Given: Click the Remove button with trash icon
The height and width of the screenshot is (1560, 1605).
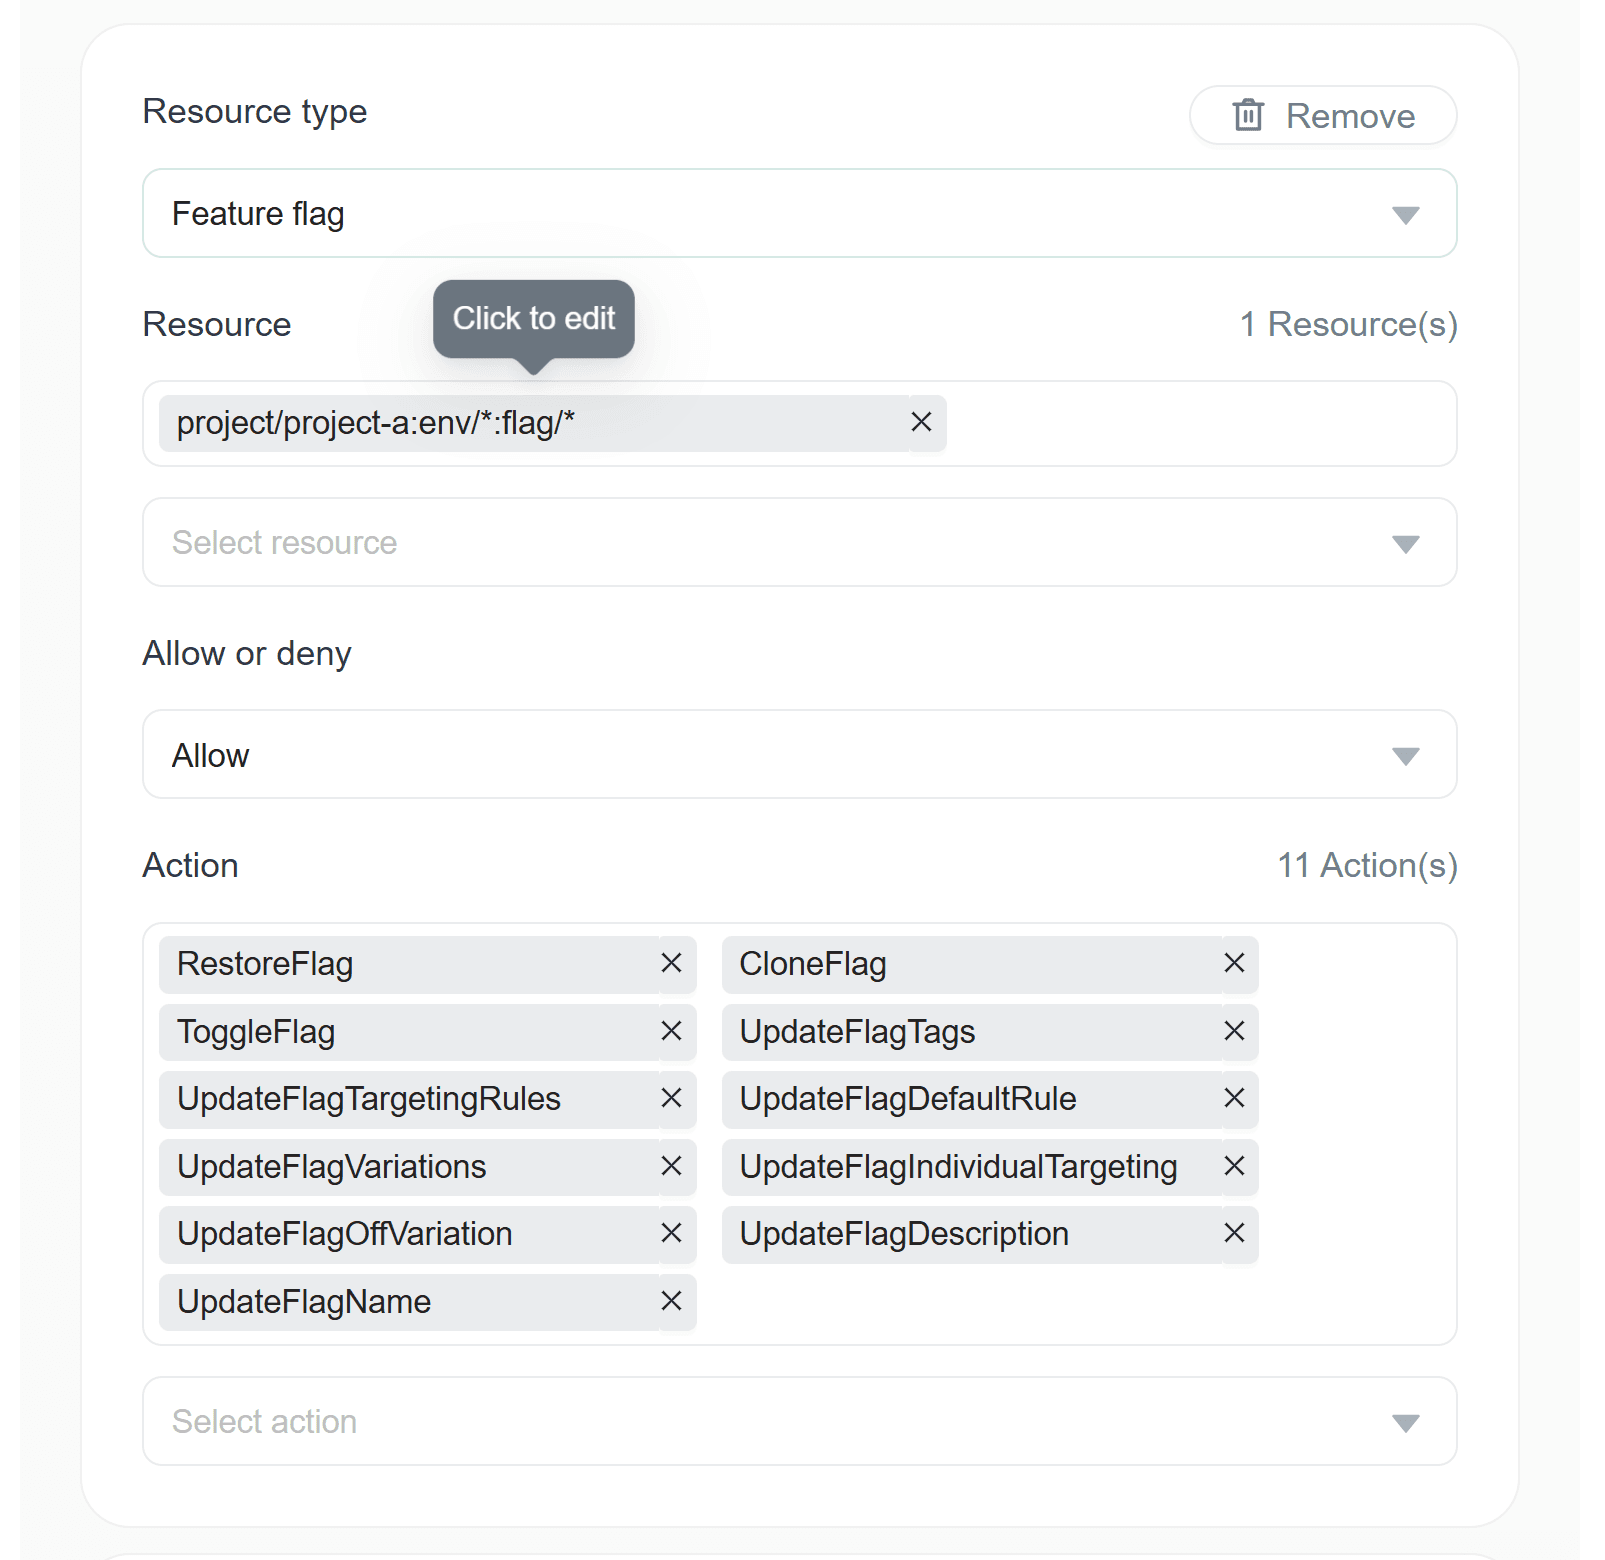Looking at the screenshot, I should [x=1322, y=116].
